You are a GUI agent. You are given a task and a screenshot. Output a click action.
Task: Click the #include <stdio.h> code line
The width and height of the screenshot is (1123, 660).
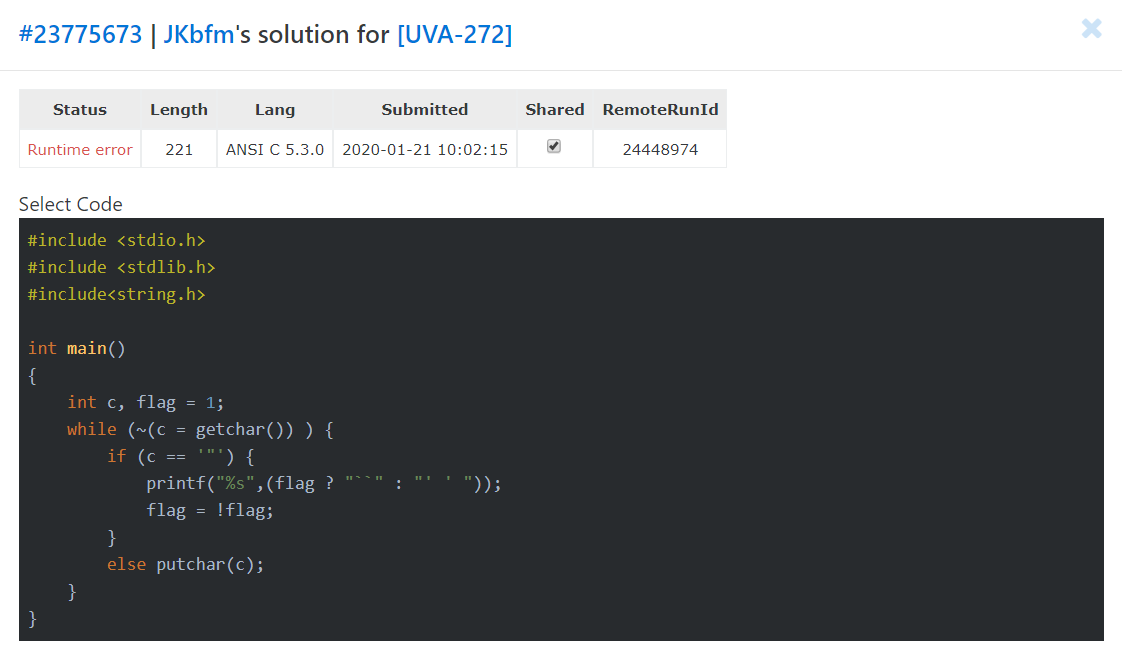[x=117, y=241]
